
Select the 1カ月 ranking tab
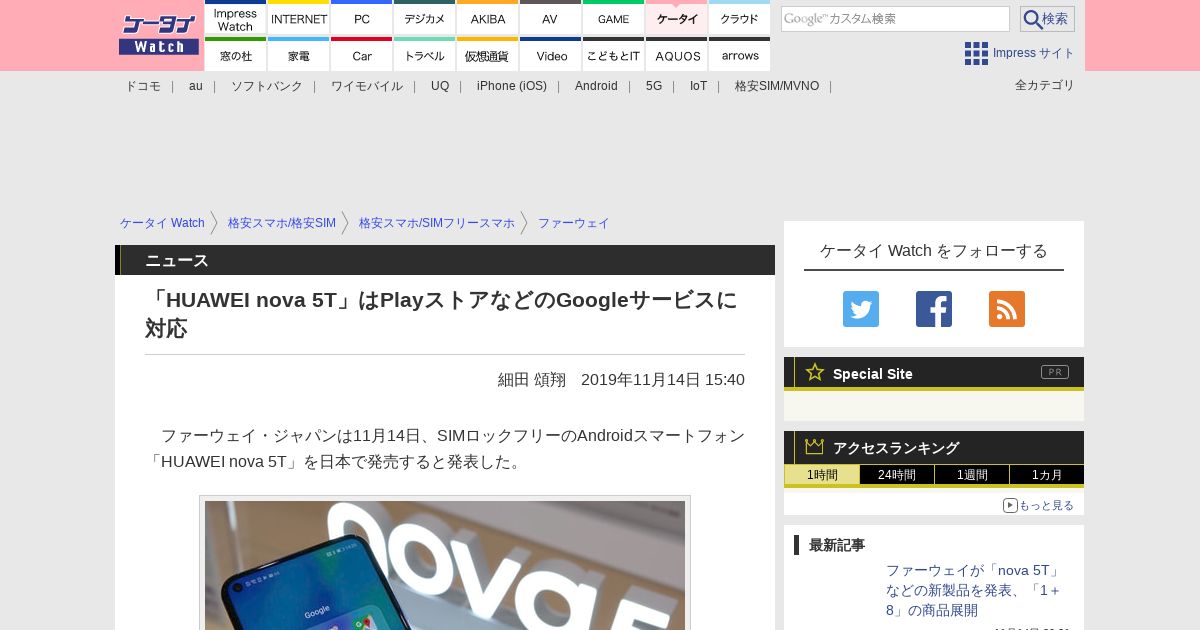[x=1047, y=475]
